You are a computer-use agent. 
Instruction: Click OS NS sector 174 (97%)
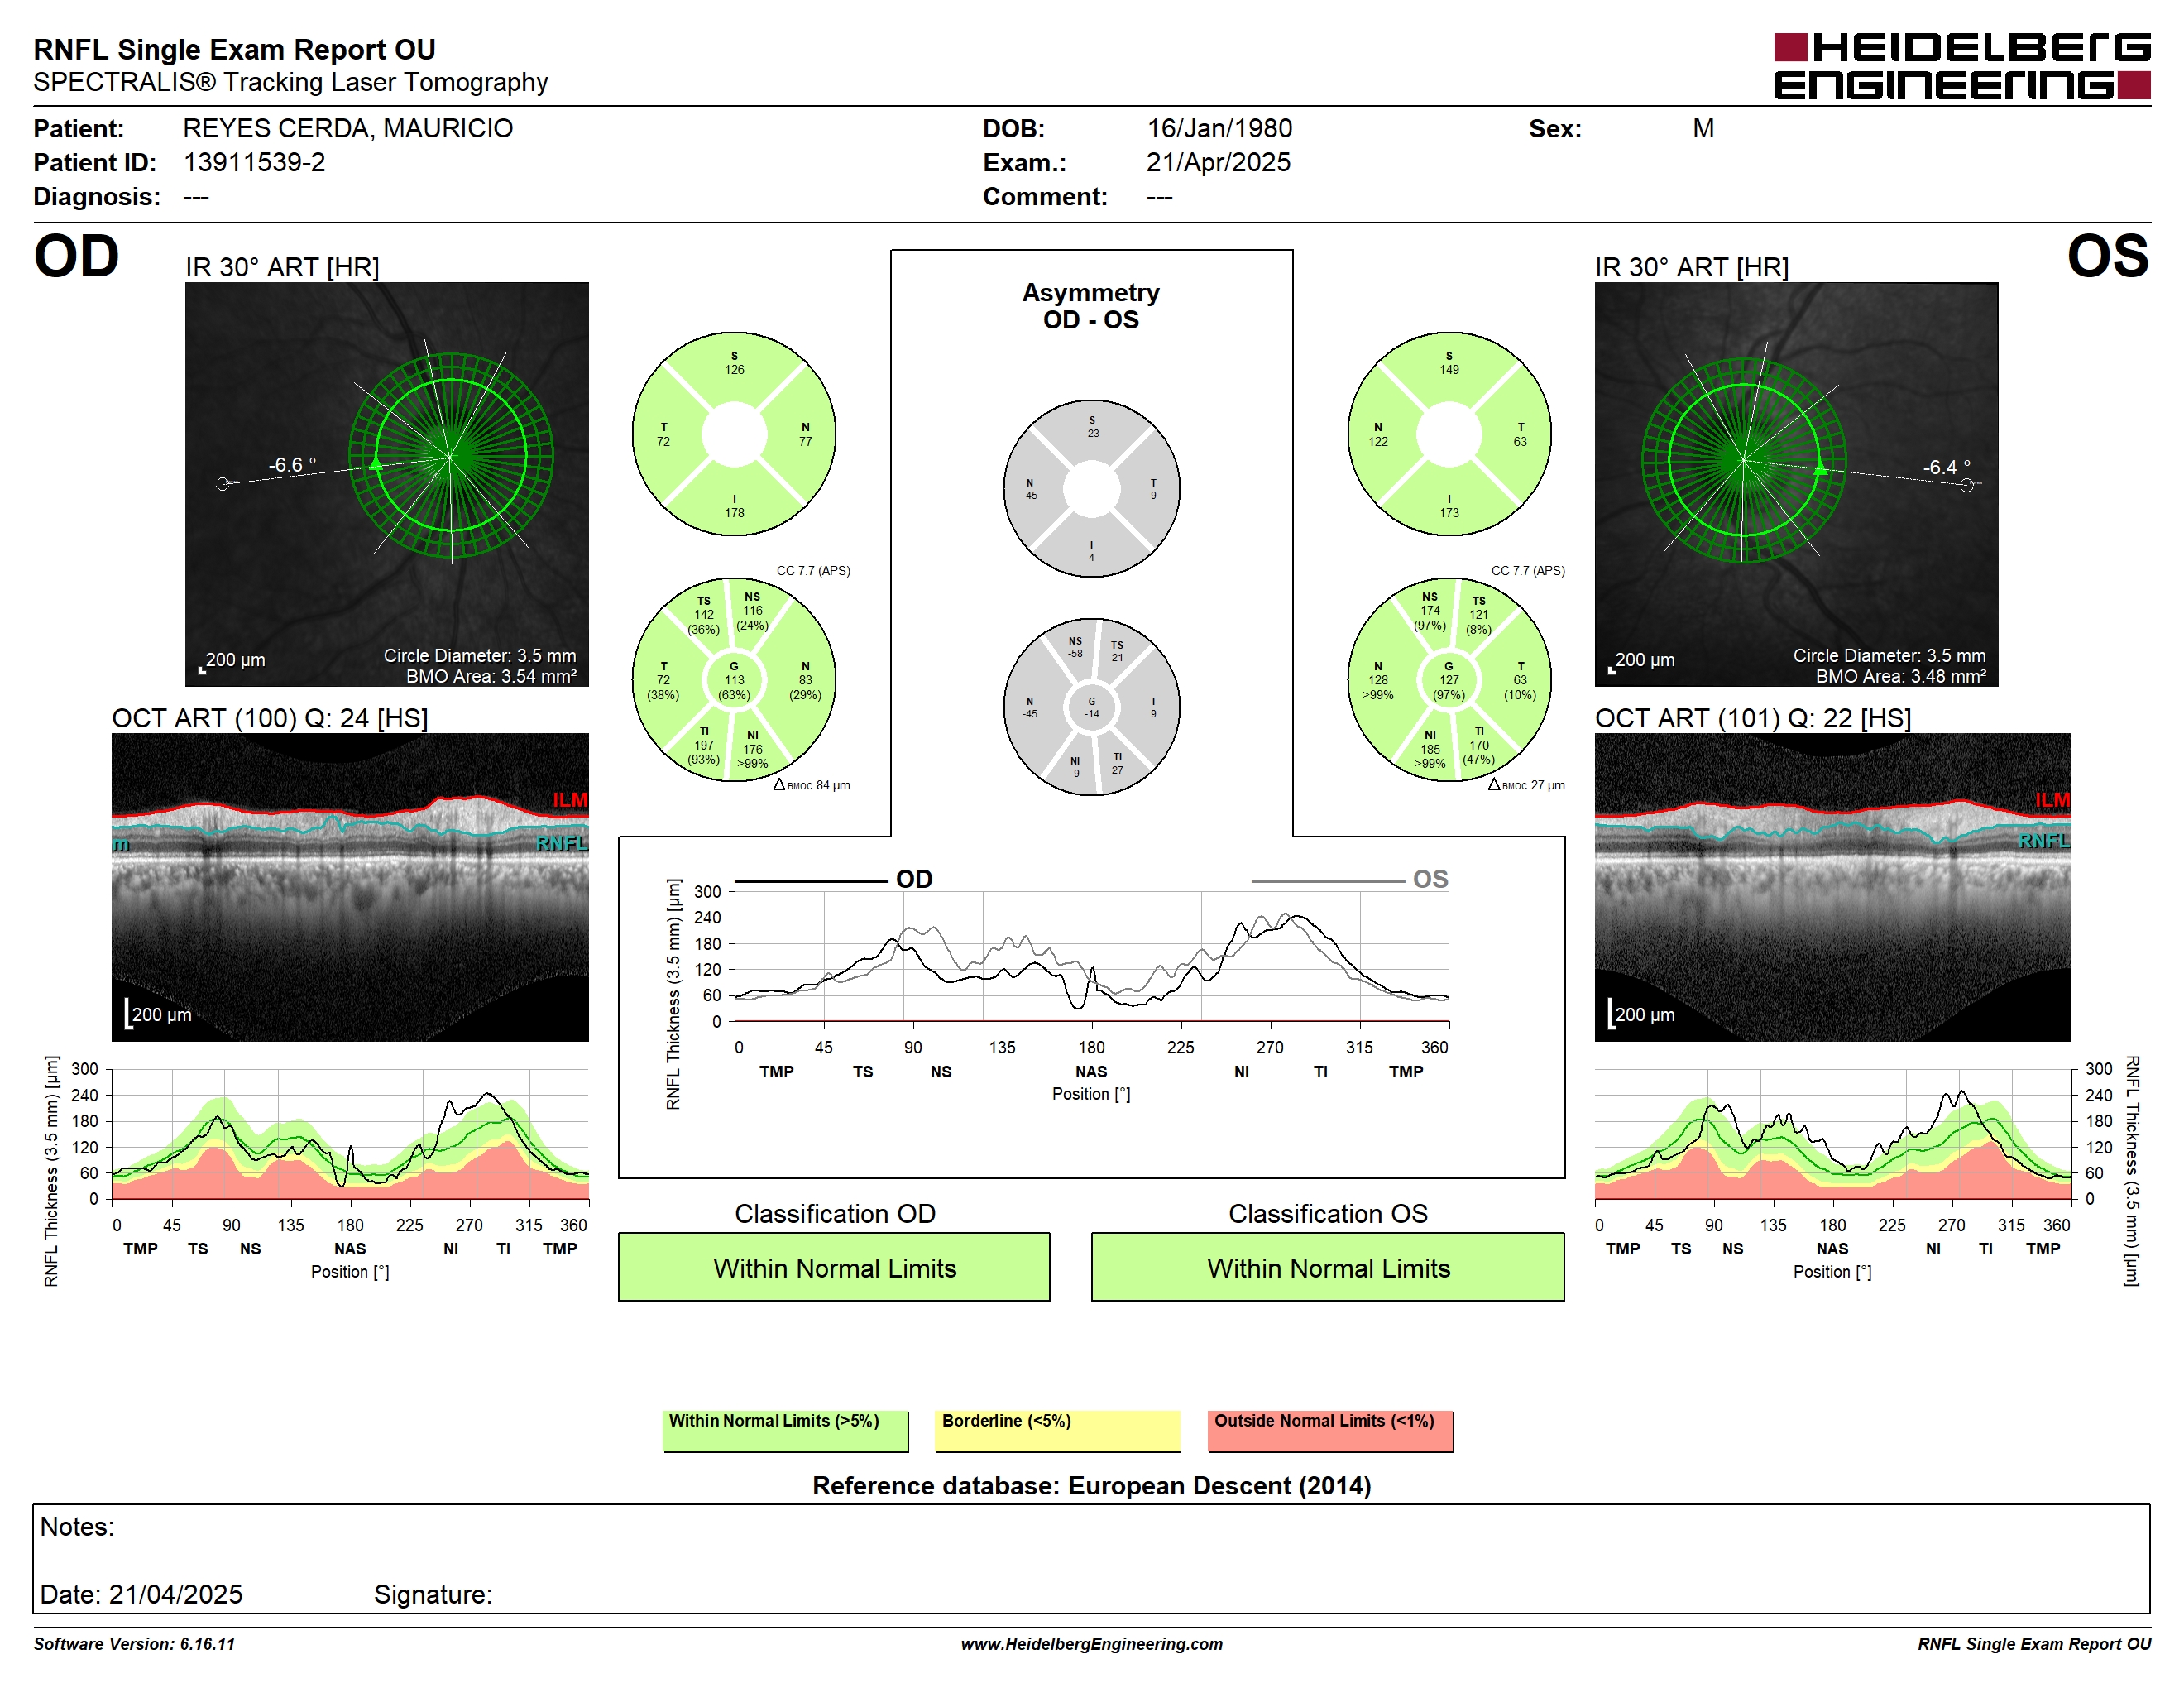(1430, 611)
